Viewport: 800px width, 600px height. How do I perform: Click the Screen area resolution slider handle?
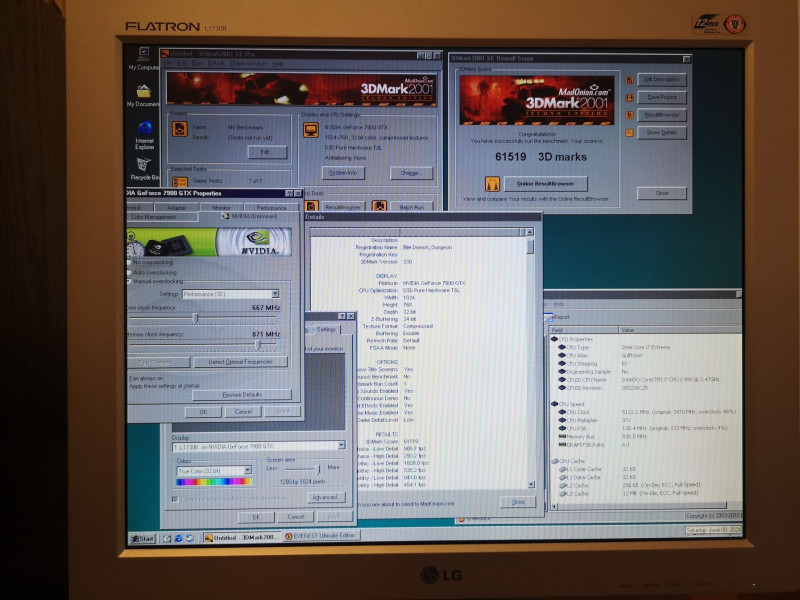pos(318,468)
